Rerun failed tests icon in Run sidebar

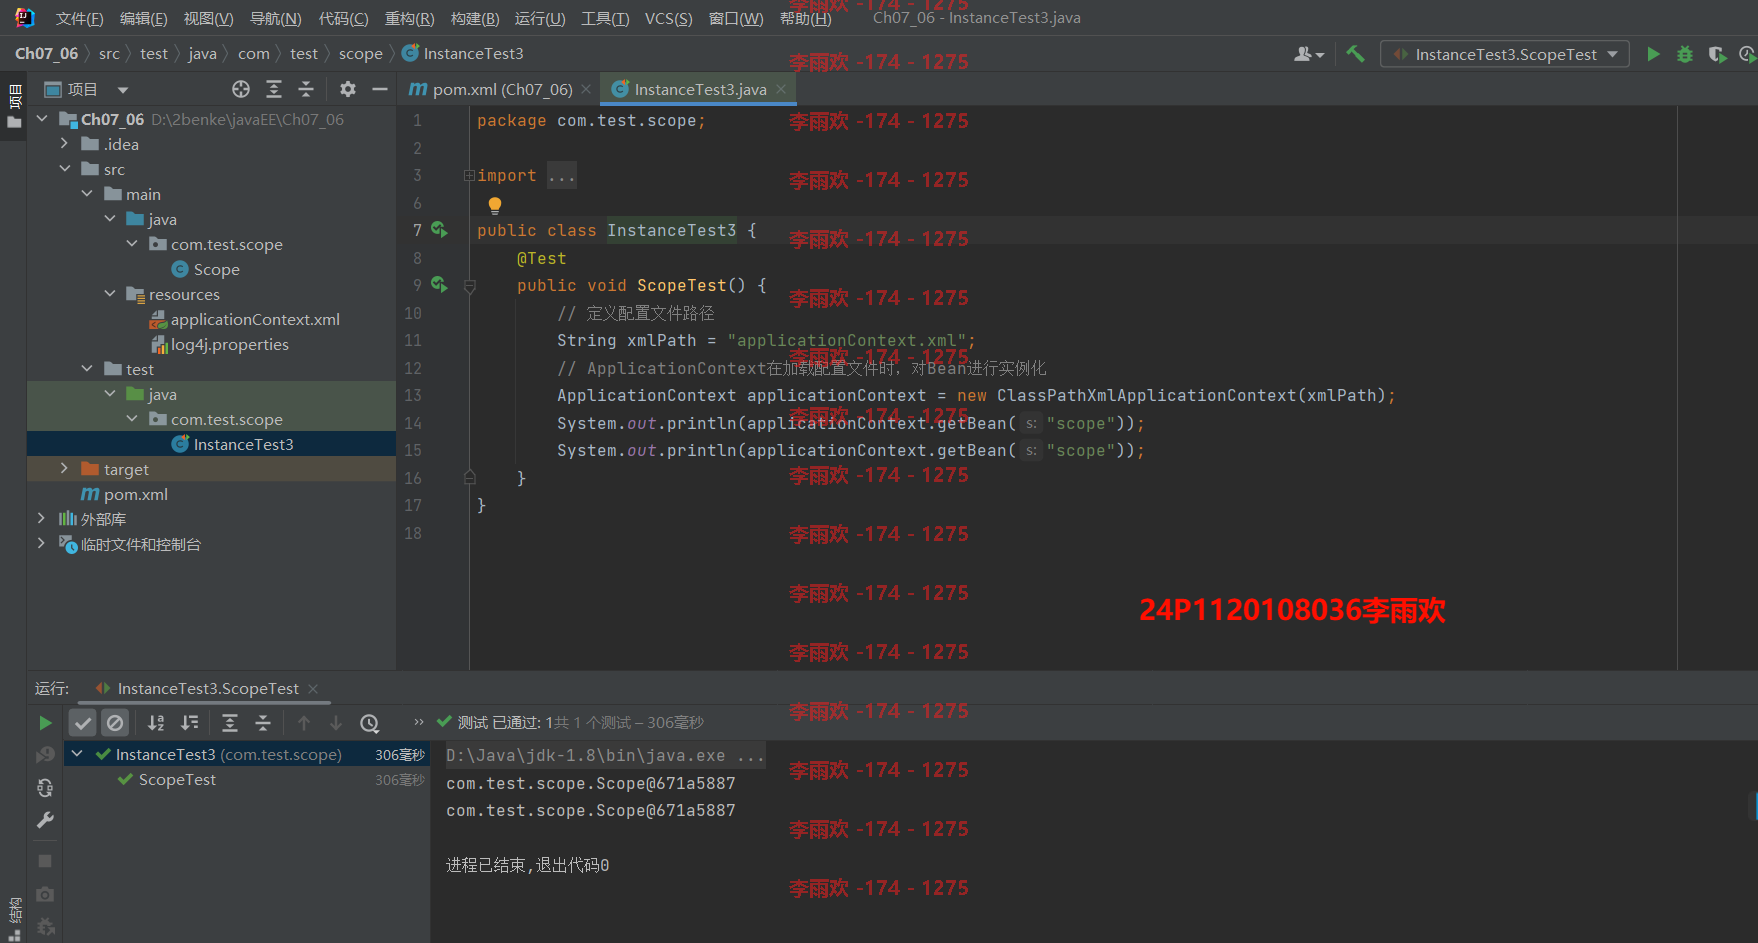[45, 755]
